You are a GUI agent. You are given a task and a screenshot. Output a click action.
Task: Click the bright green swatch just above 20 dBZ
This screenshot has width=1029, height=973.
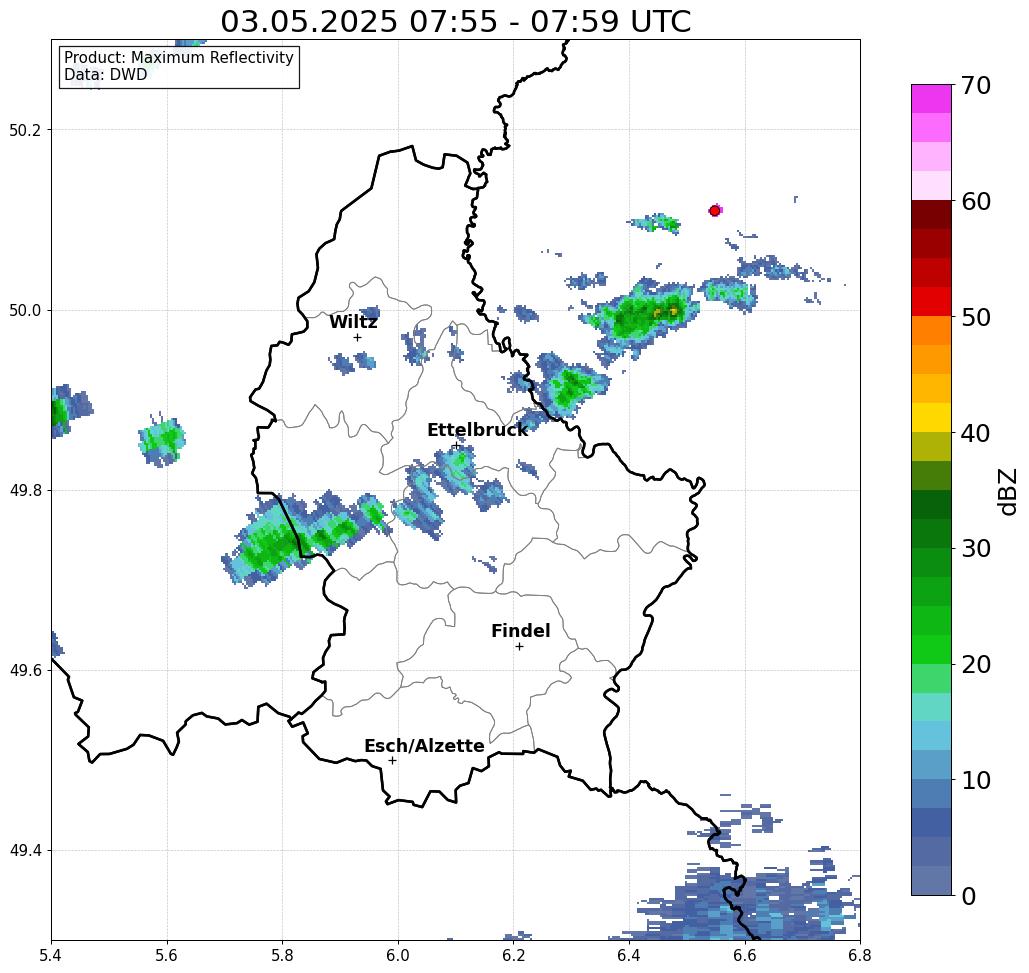931,649
